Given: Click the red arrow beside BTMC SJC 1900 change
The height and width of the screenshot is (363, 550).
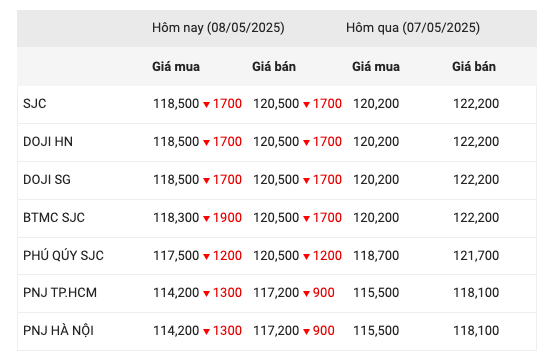Looking at the screenshot, I should coord(207,219).
